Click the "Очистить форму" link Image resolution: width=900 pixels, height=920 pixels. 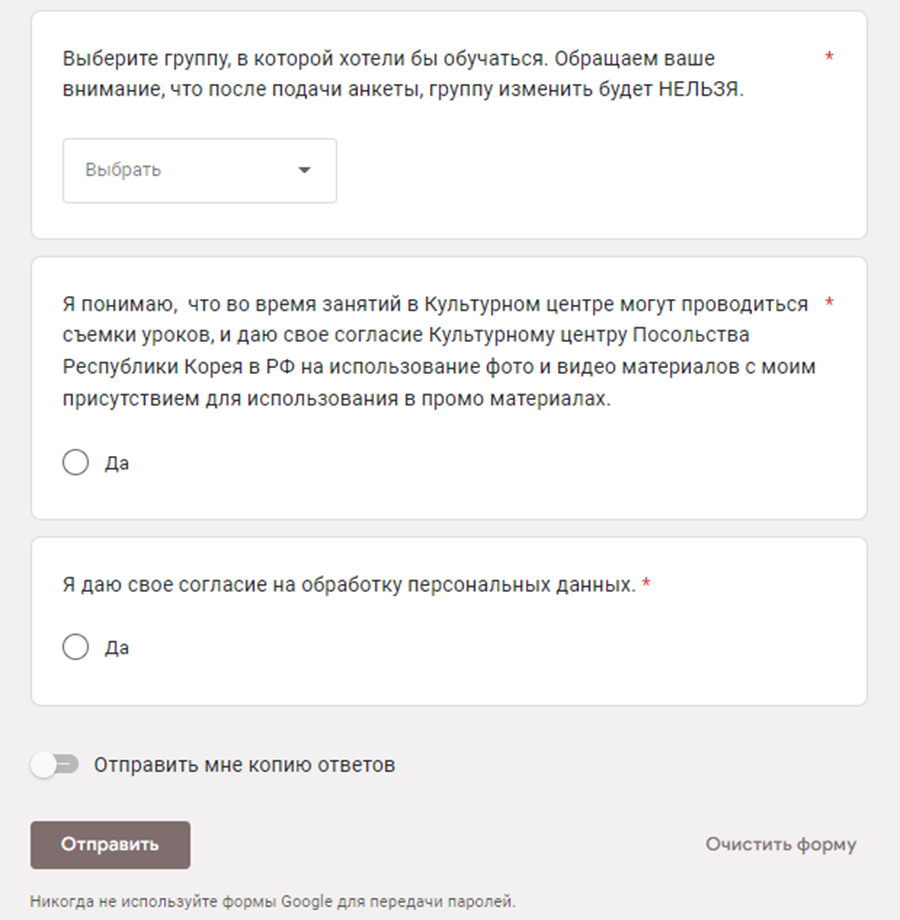coord(780,844)
